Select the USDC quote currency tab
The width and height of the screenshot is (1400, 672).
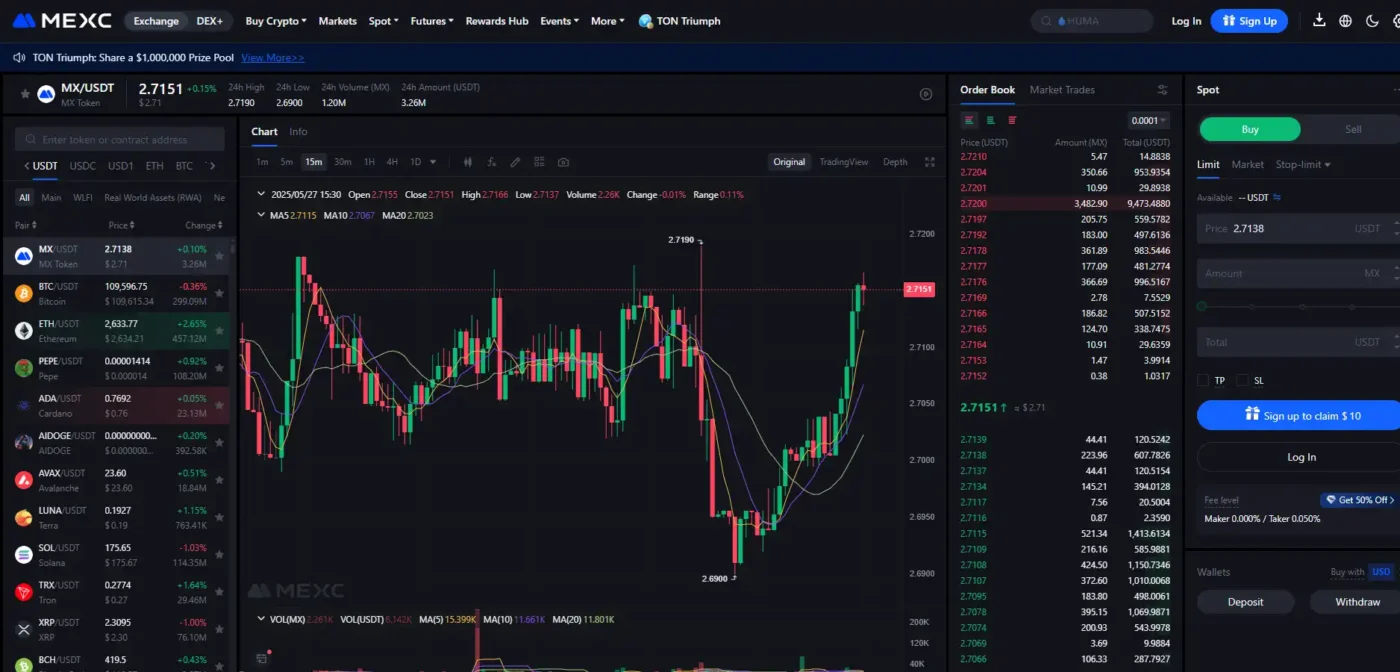tap(83, 166)
